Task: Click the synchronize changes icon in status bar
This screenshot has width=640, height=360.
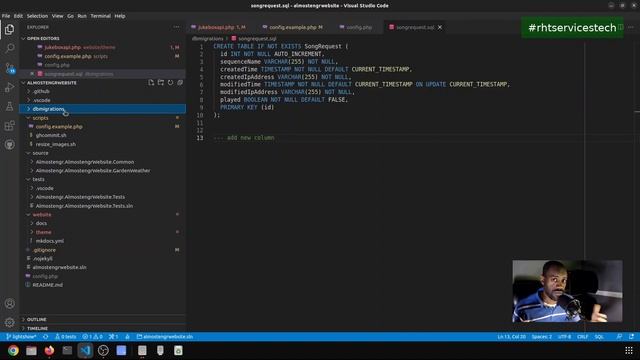Action: (x=45, y=337)
